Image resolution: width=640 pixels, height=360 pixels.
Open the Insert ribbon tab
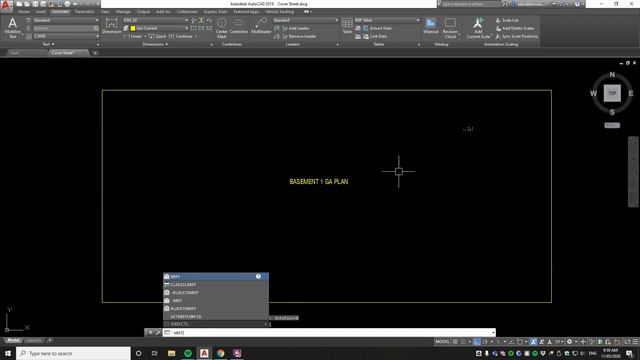(41, 12)
